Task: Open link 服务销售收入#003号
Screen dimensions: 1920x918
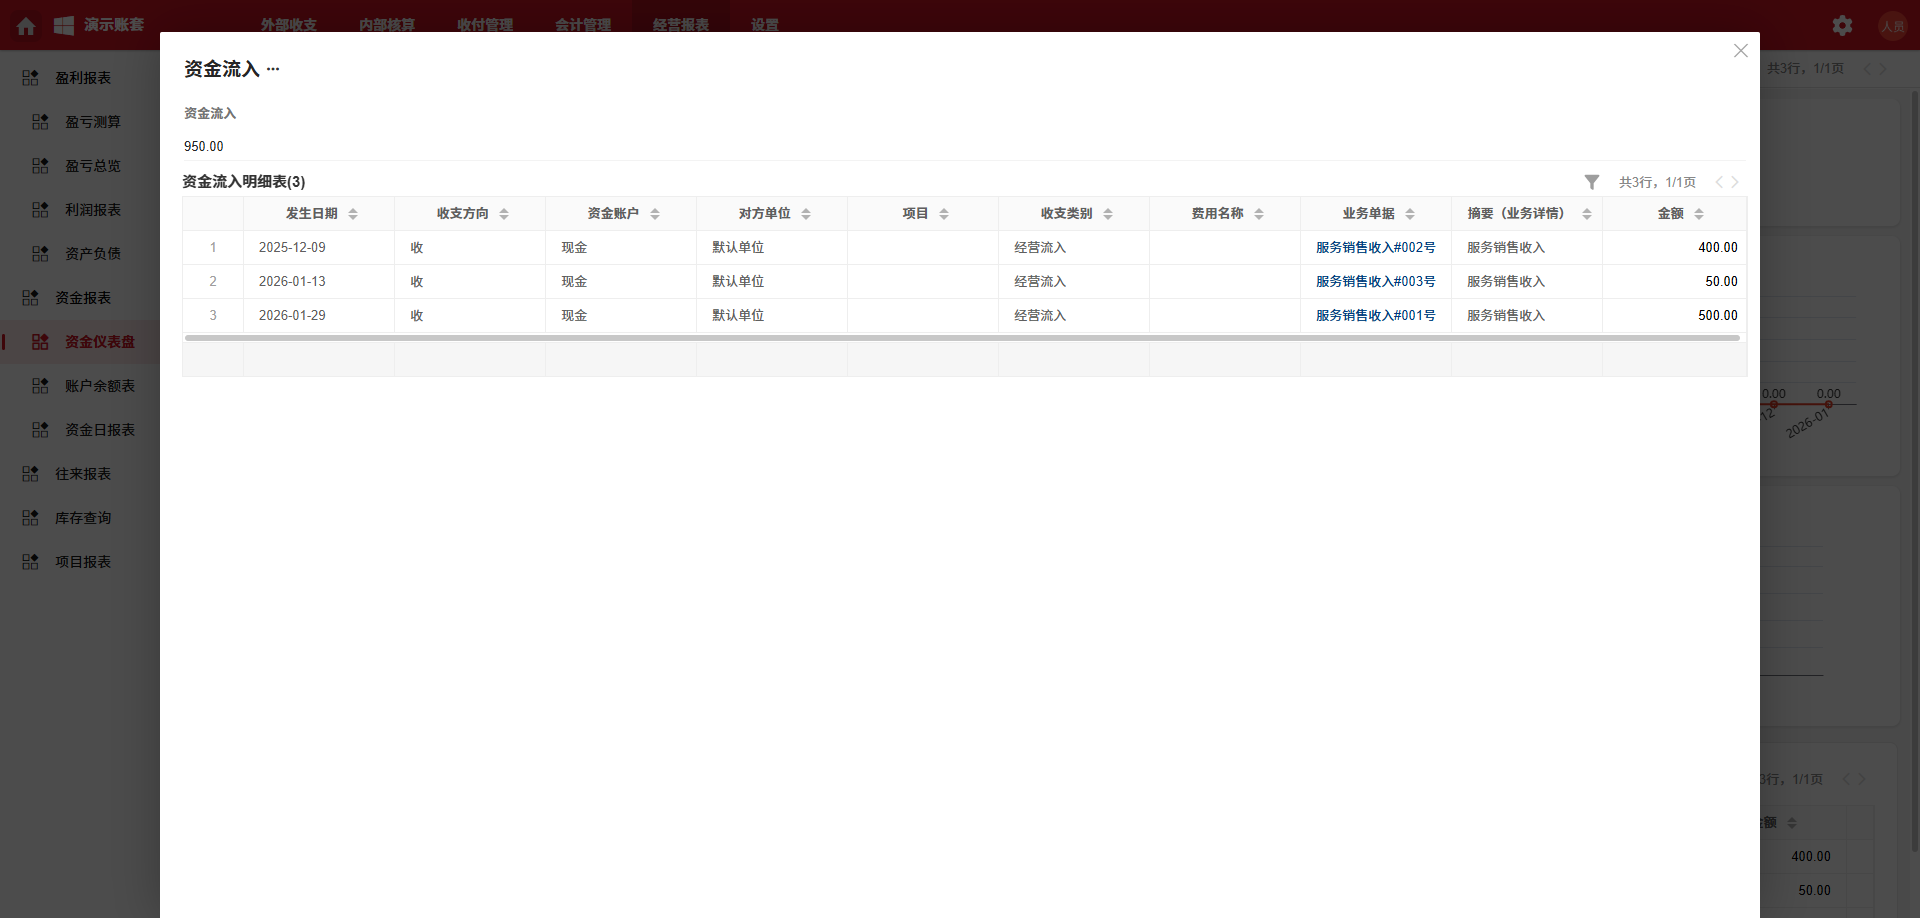Action: [1375, 282]
